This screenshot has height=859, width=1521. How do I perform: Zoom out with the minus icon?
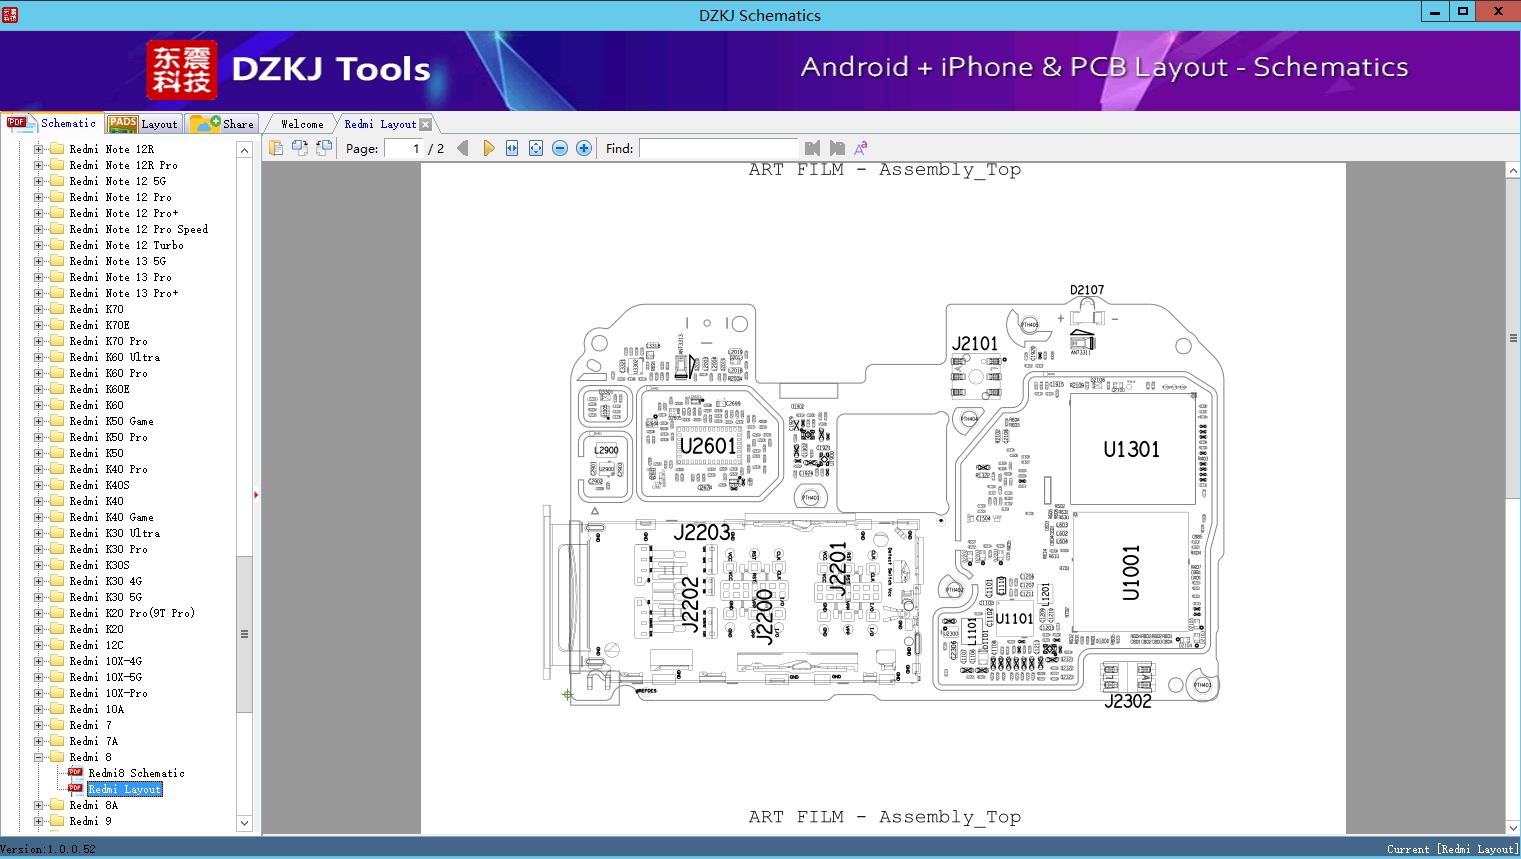point(560,148)
